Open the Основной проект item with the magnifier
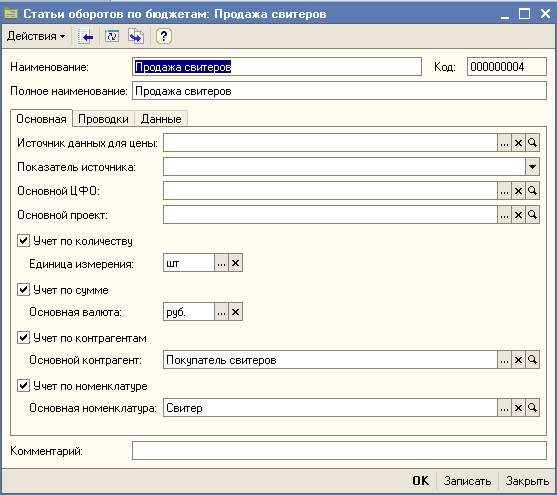 [x=532, y=215]
